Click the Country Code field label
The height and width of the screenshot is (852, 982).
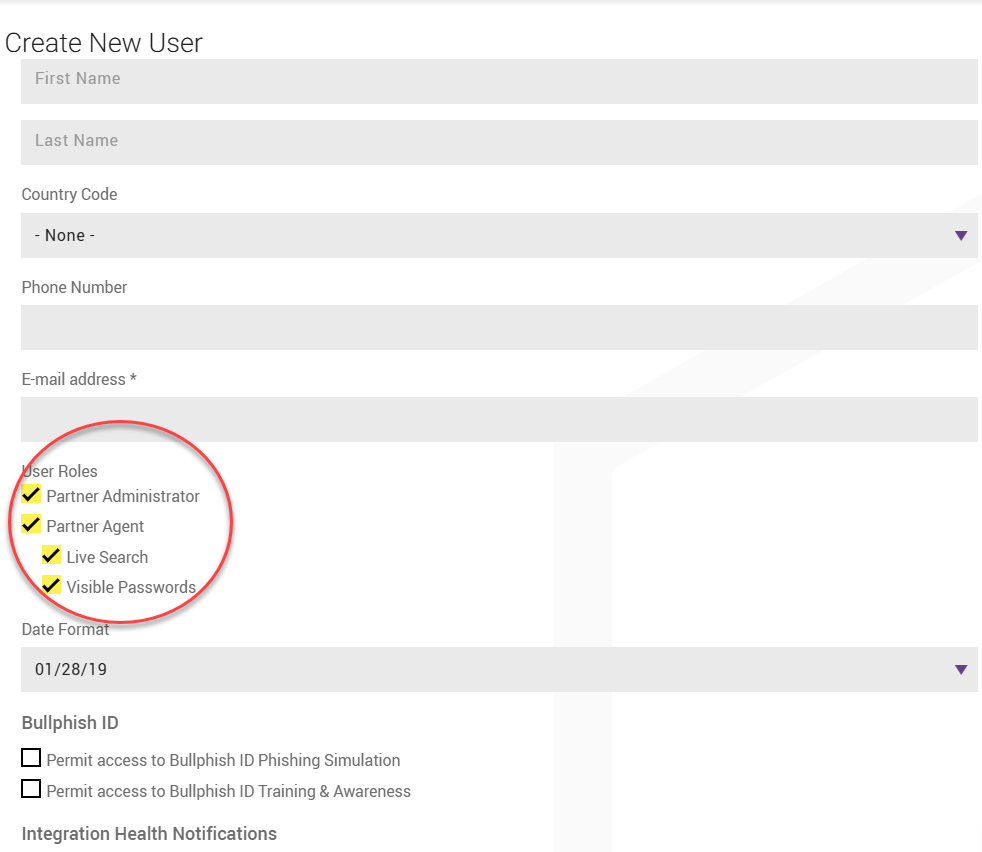click(69, 194)
